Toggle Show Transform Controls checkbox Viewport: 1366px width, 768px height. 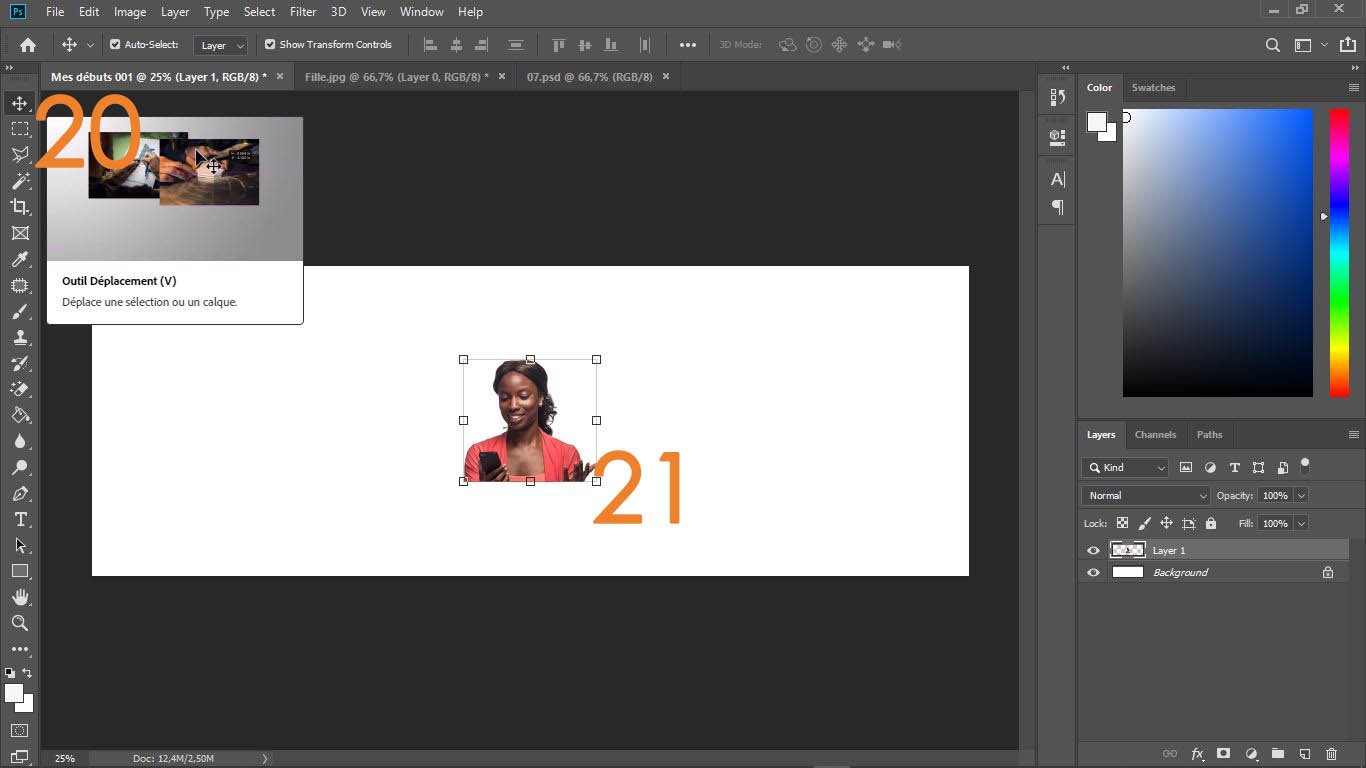270,45
